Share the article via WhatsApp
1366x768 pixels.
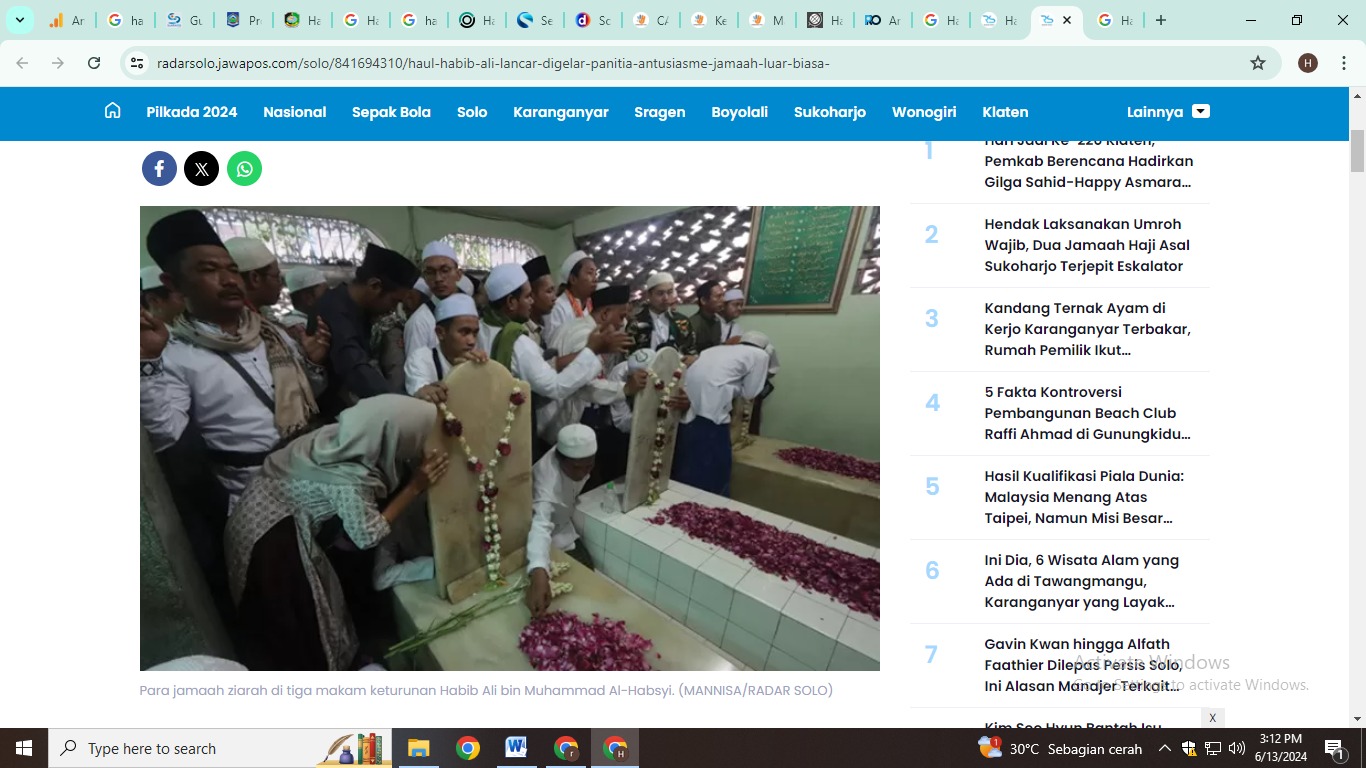[x=244, y=168]
